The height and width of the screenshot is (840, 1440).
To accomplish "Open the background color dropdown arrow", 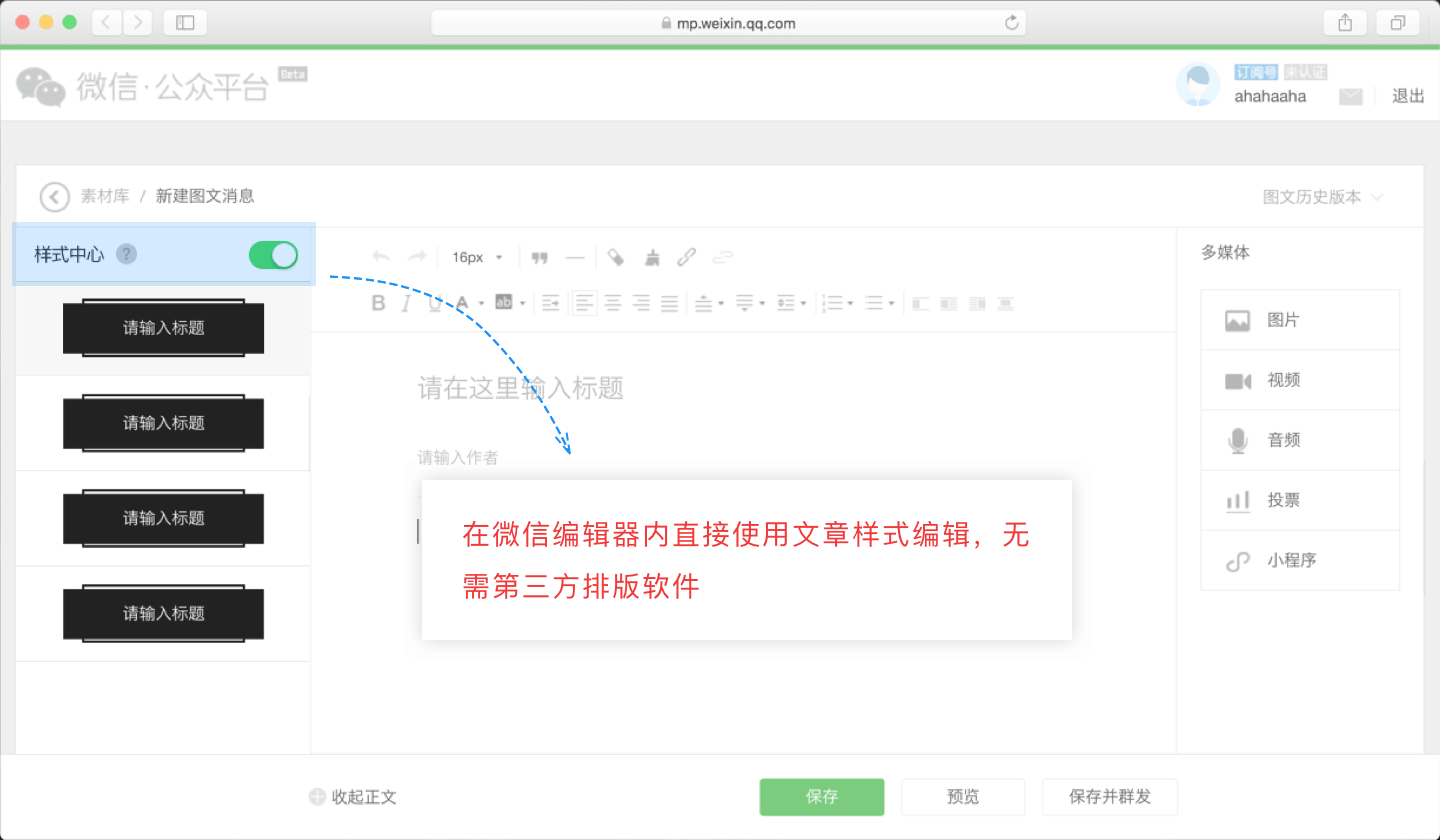I will (x=522, y=303).
